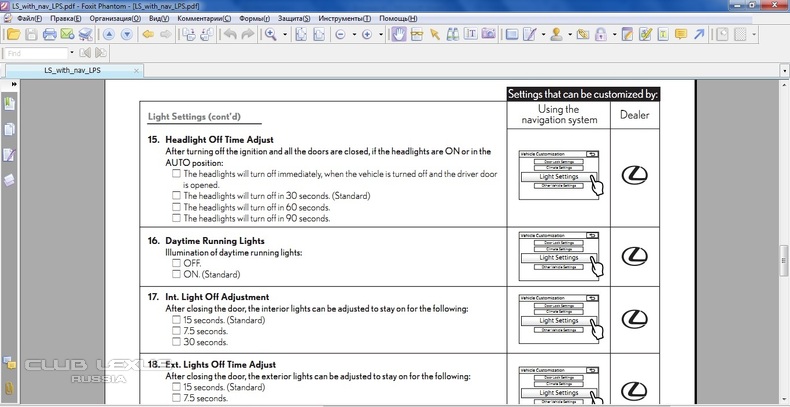Print the document with printer icon
The width and height of the screenshot is (790, 407).
tap(49, 34)
